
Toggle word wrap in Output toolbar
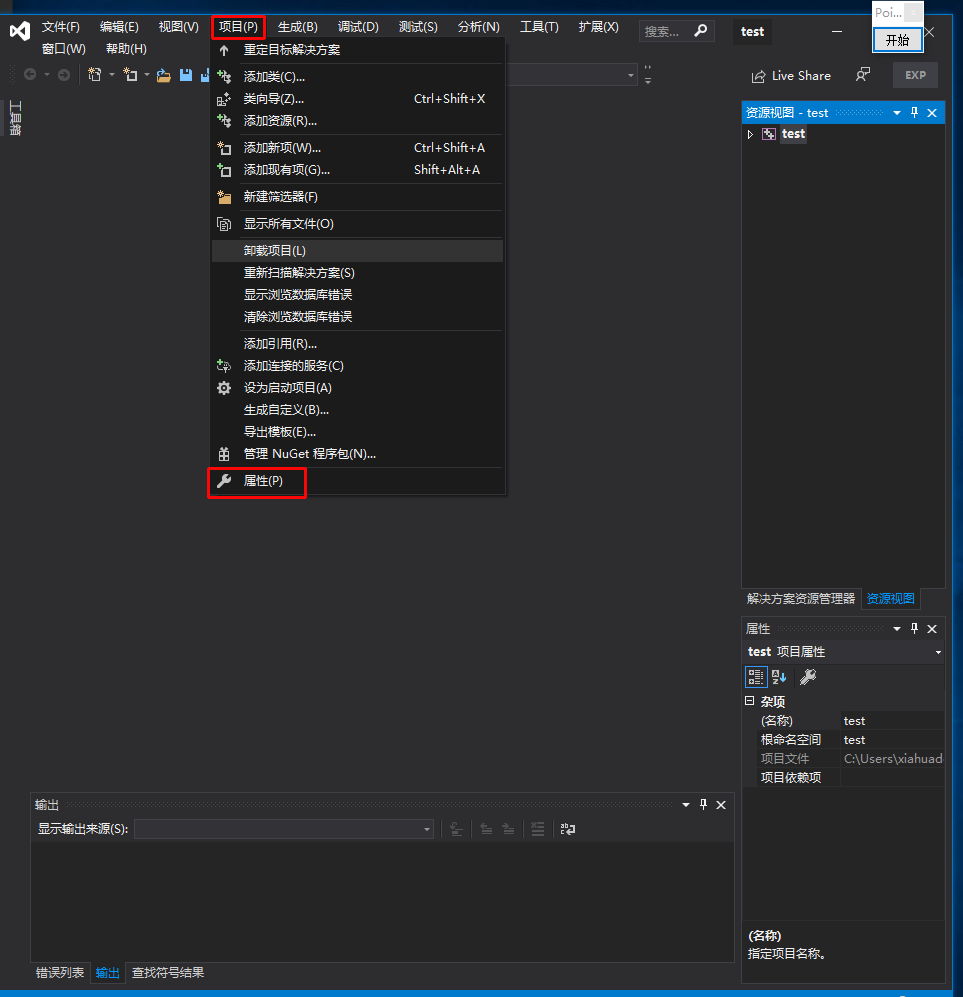click(x=567, y=829)
